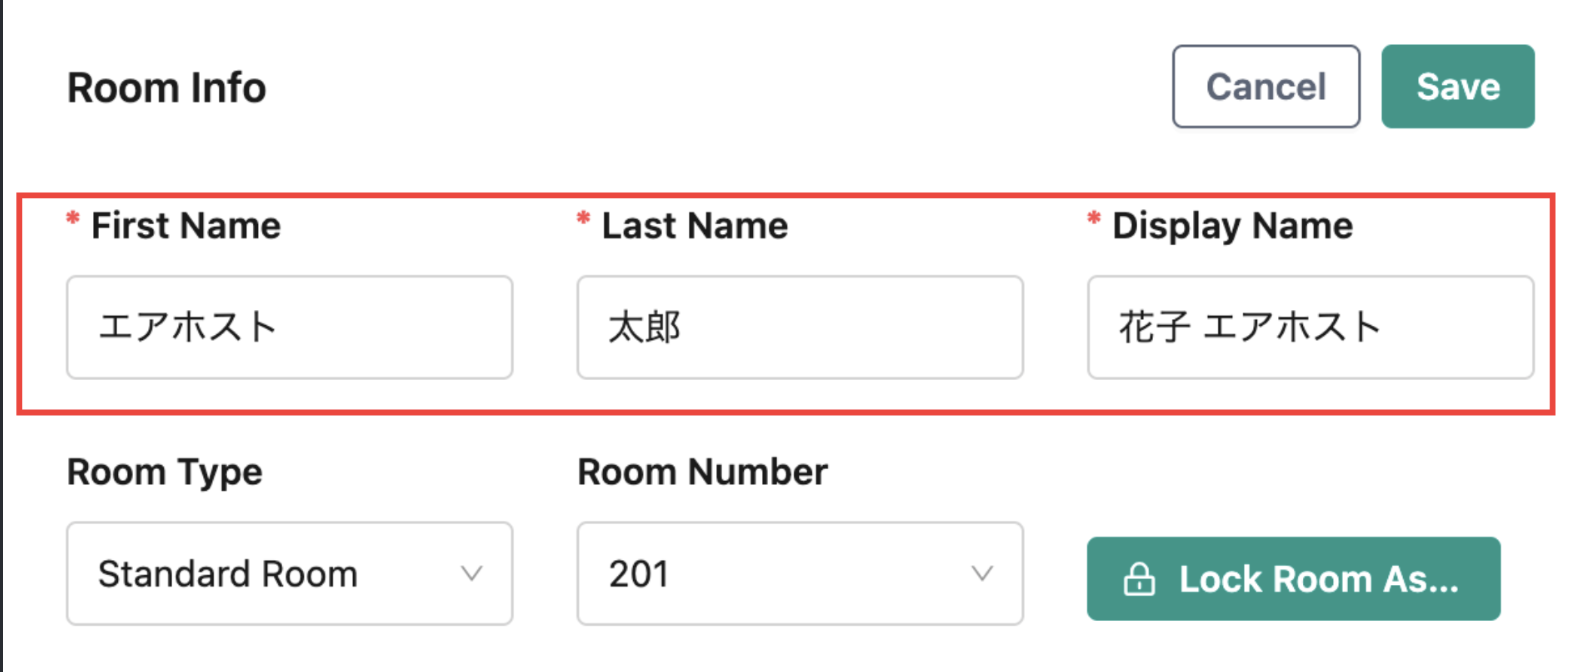The height and width of the screenshot is (672, 1594).
Task: Click the lock icon on Lock Room As button
Action: (x=1140, y=578)
